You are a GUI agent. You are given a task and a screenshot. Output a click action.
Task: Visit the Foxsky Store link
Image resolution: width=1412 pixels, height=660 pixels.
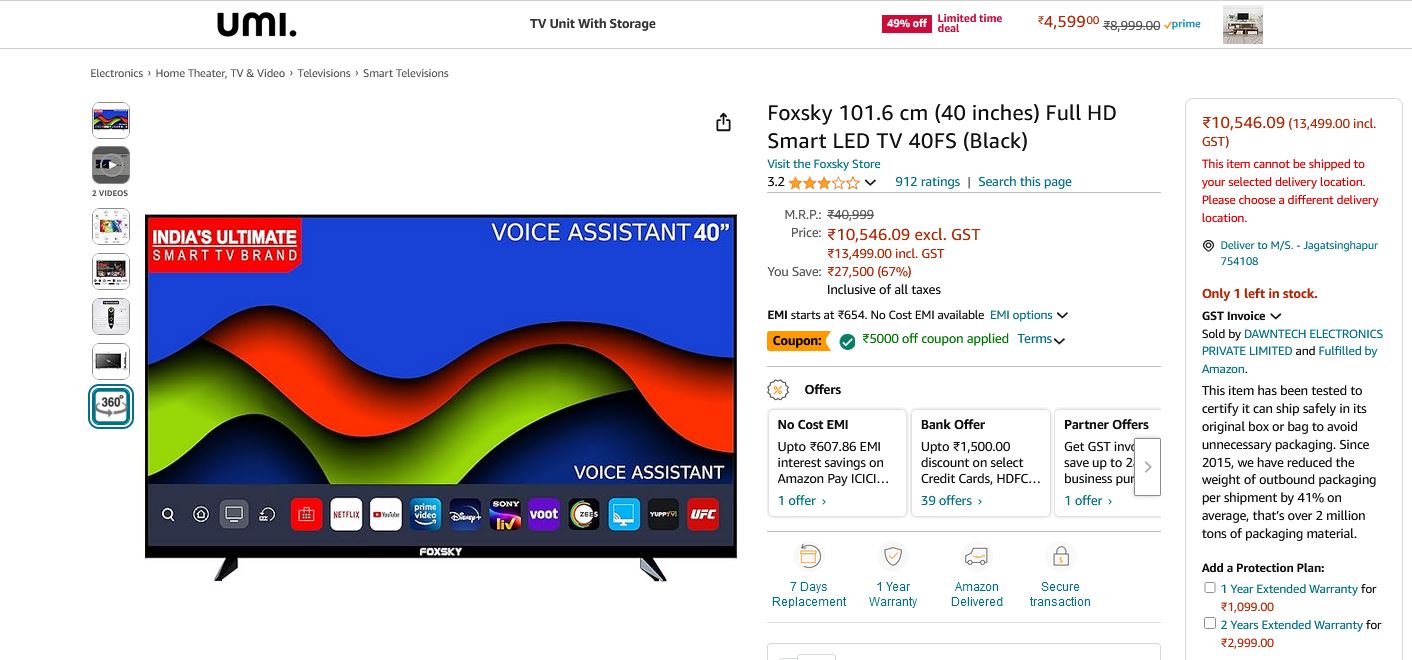[x=824, y=164]
